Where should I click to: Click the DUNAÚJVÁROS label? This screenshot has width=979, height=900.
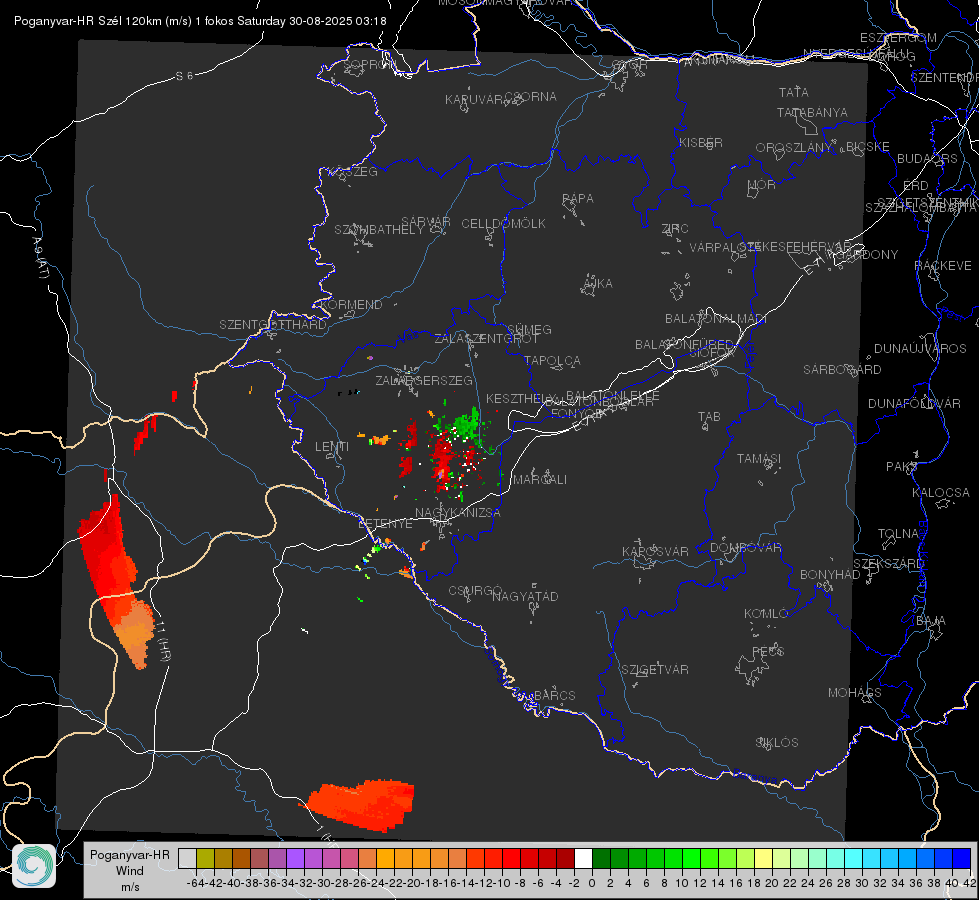tap(920, 349)
